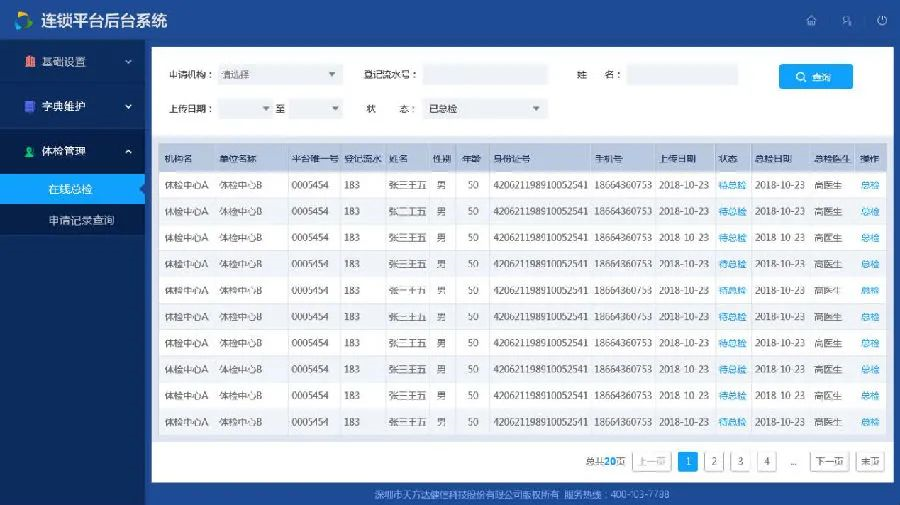Open the 申请机构 dropdown

click(280, 75)
